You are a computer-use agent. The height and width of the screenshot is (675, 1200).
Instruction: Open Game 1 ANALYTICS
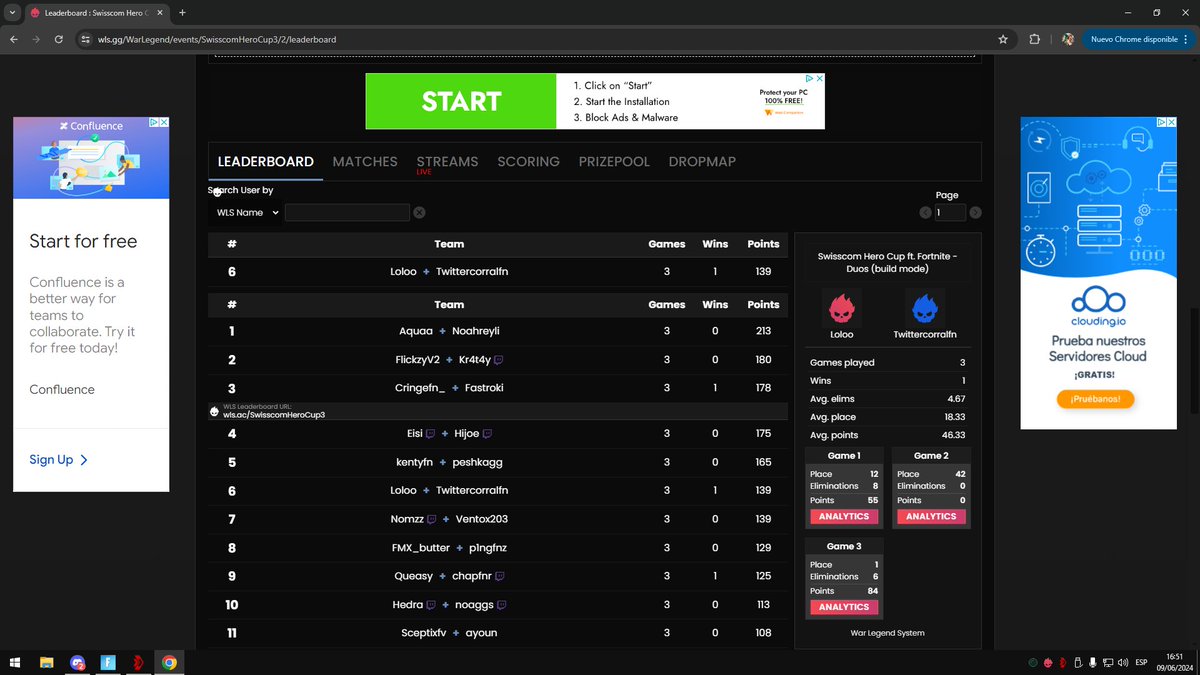coord(844,516)
